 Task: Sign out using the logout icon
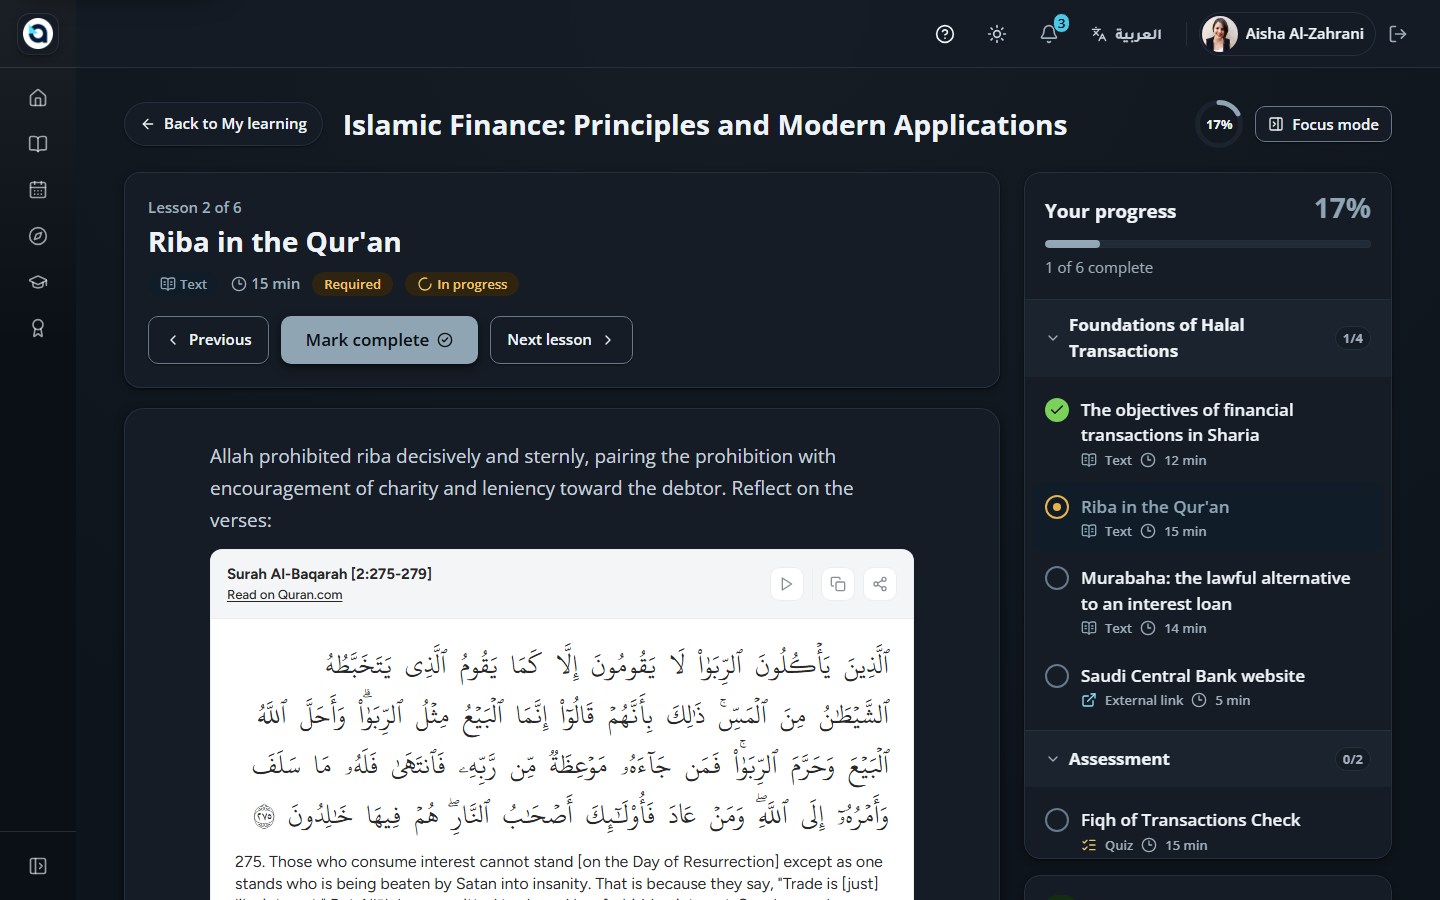(1398, 34)
